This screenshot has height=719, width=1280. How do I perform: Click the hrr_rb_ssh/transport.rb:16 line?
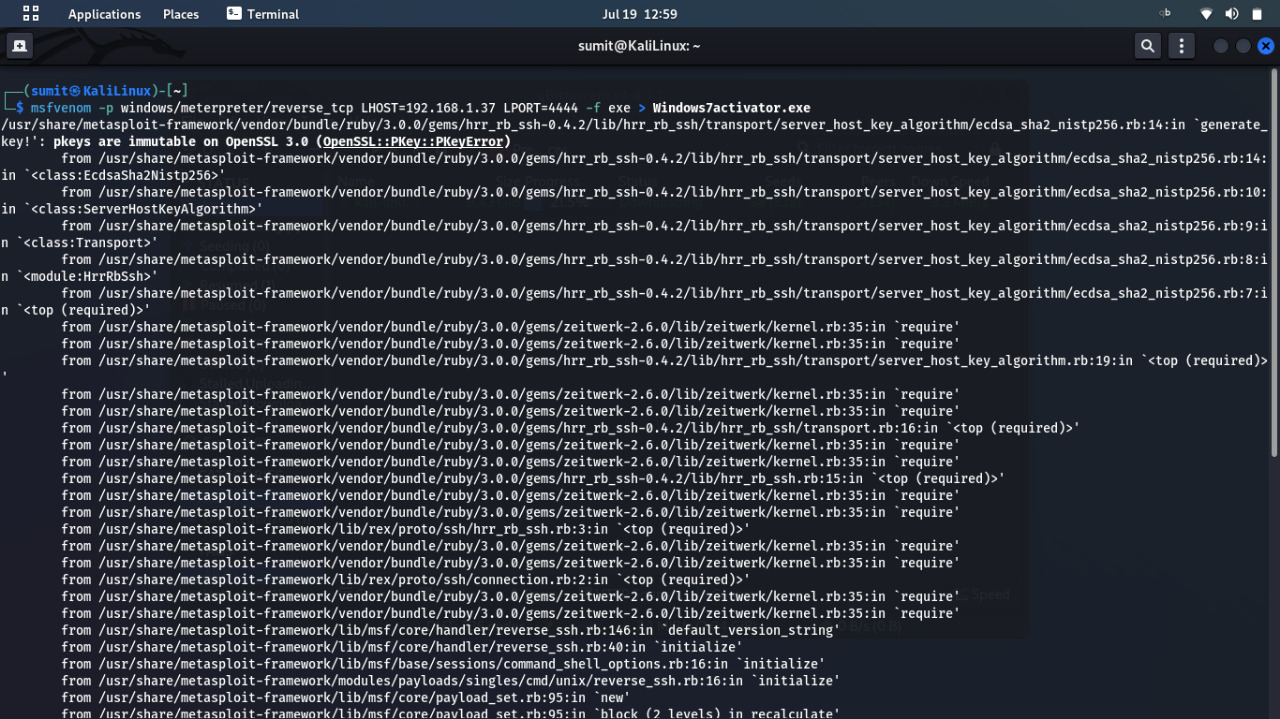point(570,428)
